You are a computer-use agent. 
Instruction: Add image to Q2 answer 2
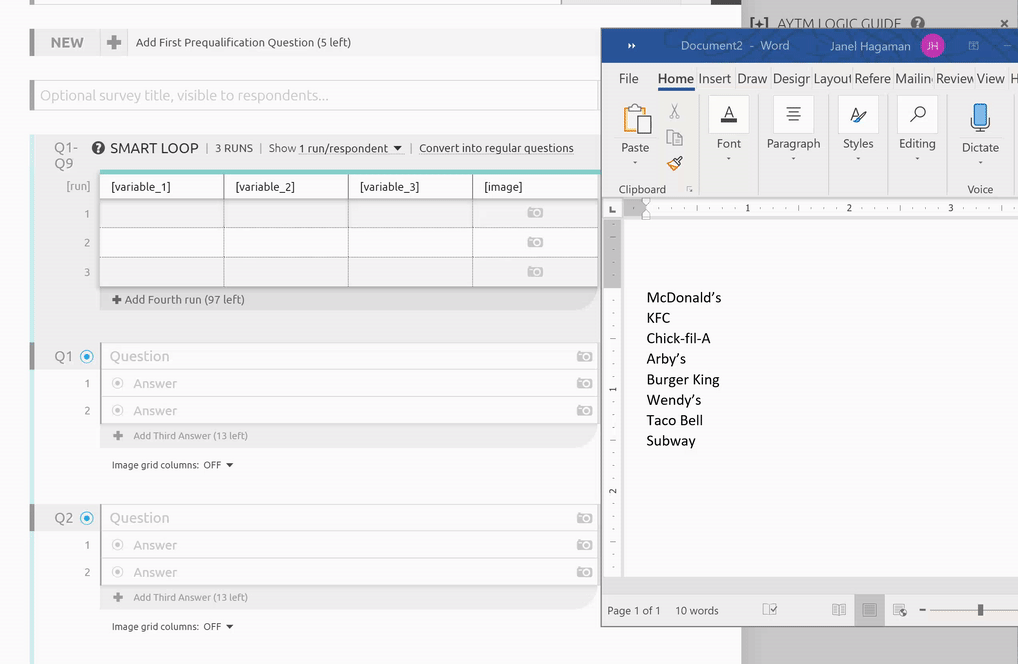point(584,572)
